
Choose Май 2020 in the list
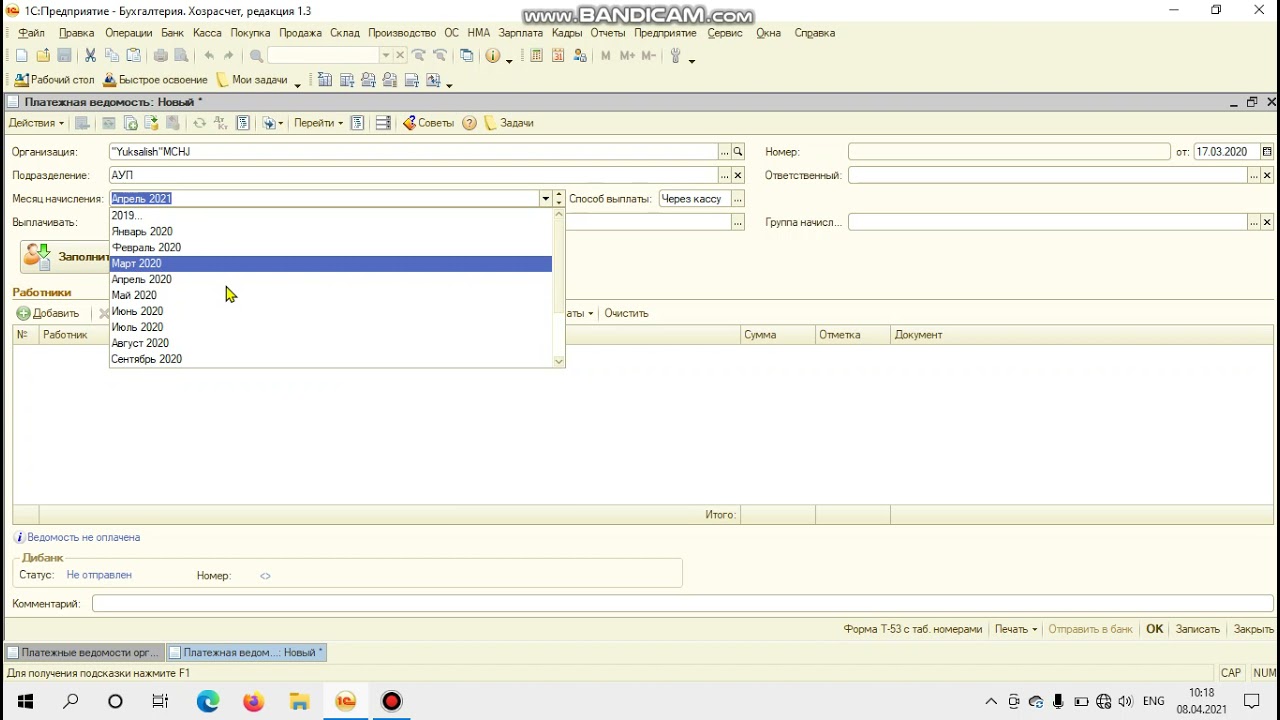point(331,295)
